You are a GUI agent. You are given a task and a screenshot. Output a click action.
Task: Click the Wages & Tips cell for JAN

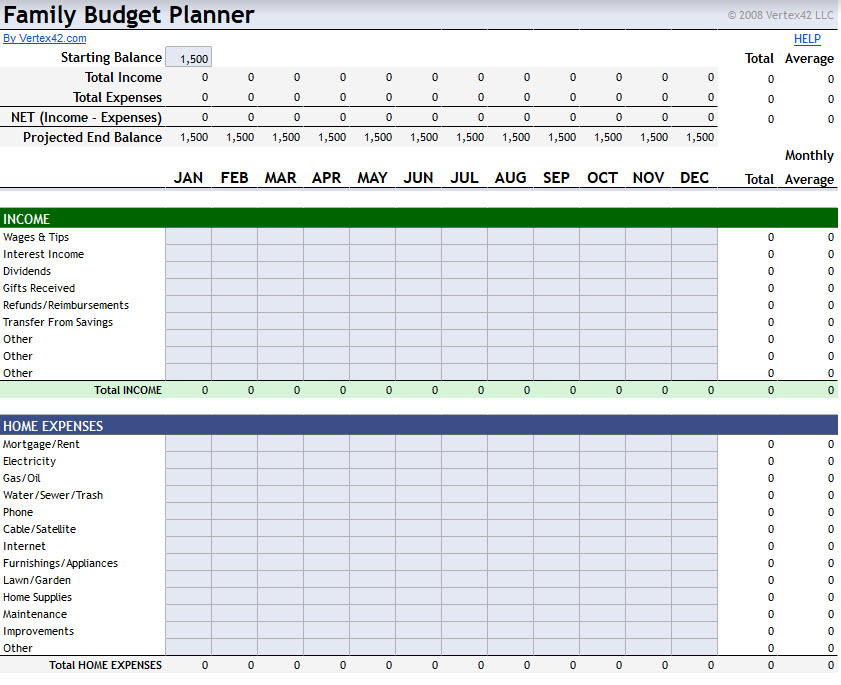coord(188,237)
